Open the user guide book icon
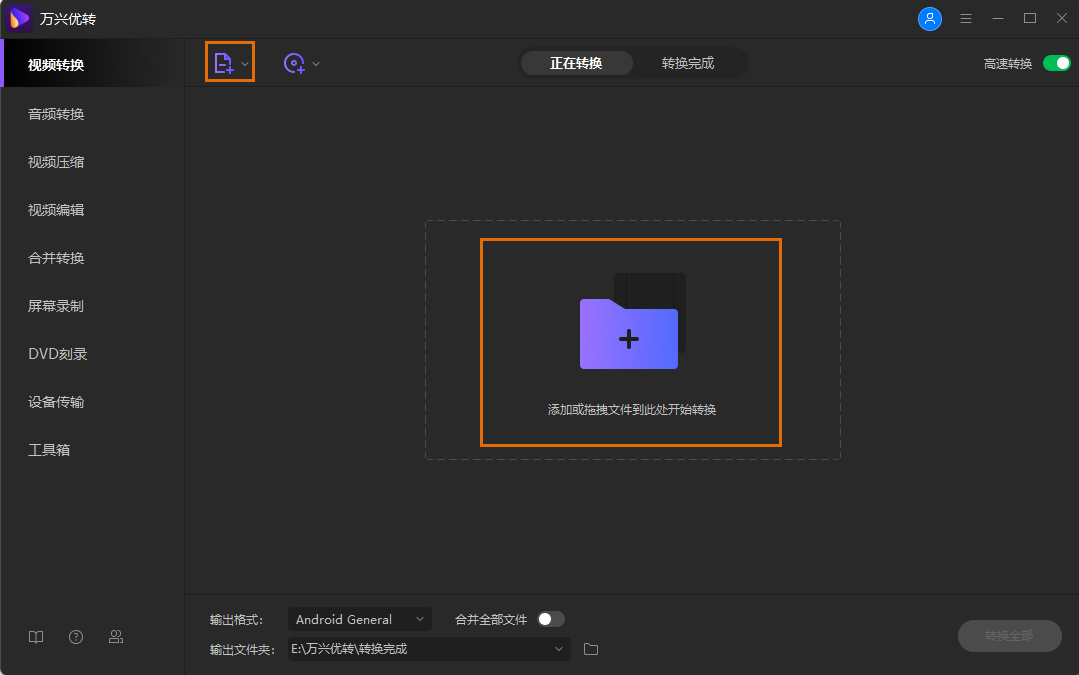The height and width of the screenshot is (675, 1079). pos(36,636)
